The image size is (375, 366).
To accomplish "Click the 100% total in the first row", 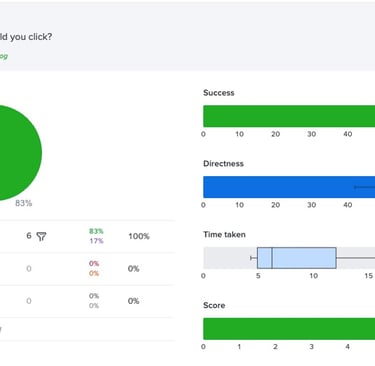I will point(139,236).
